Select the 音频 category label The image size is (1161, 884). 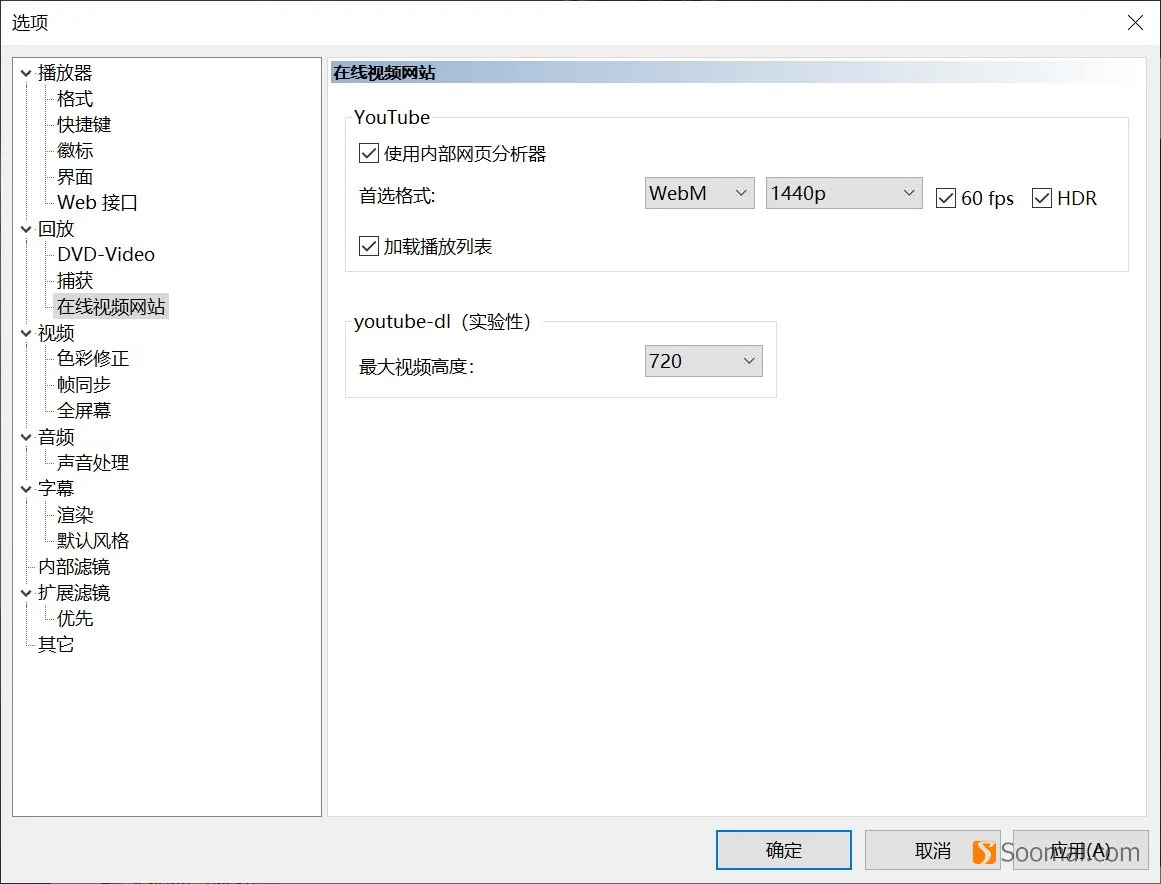[x=56, y=438]
